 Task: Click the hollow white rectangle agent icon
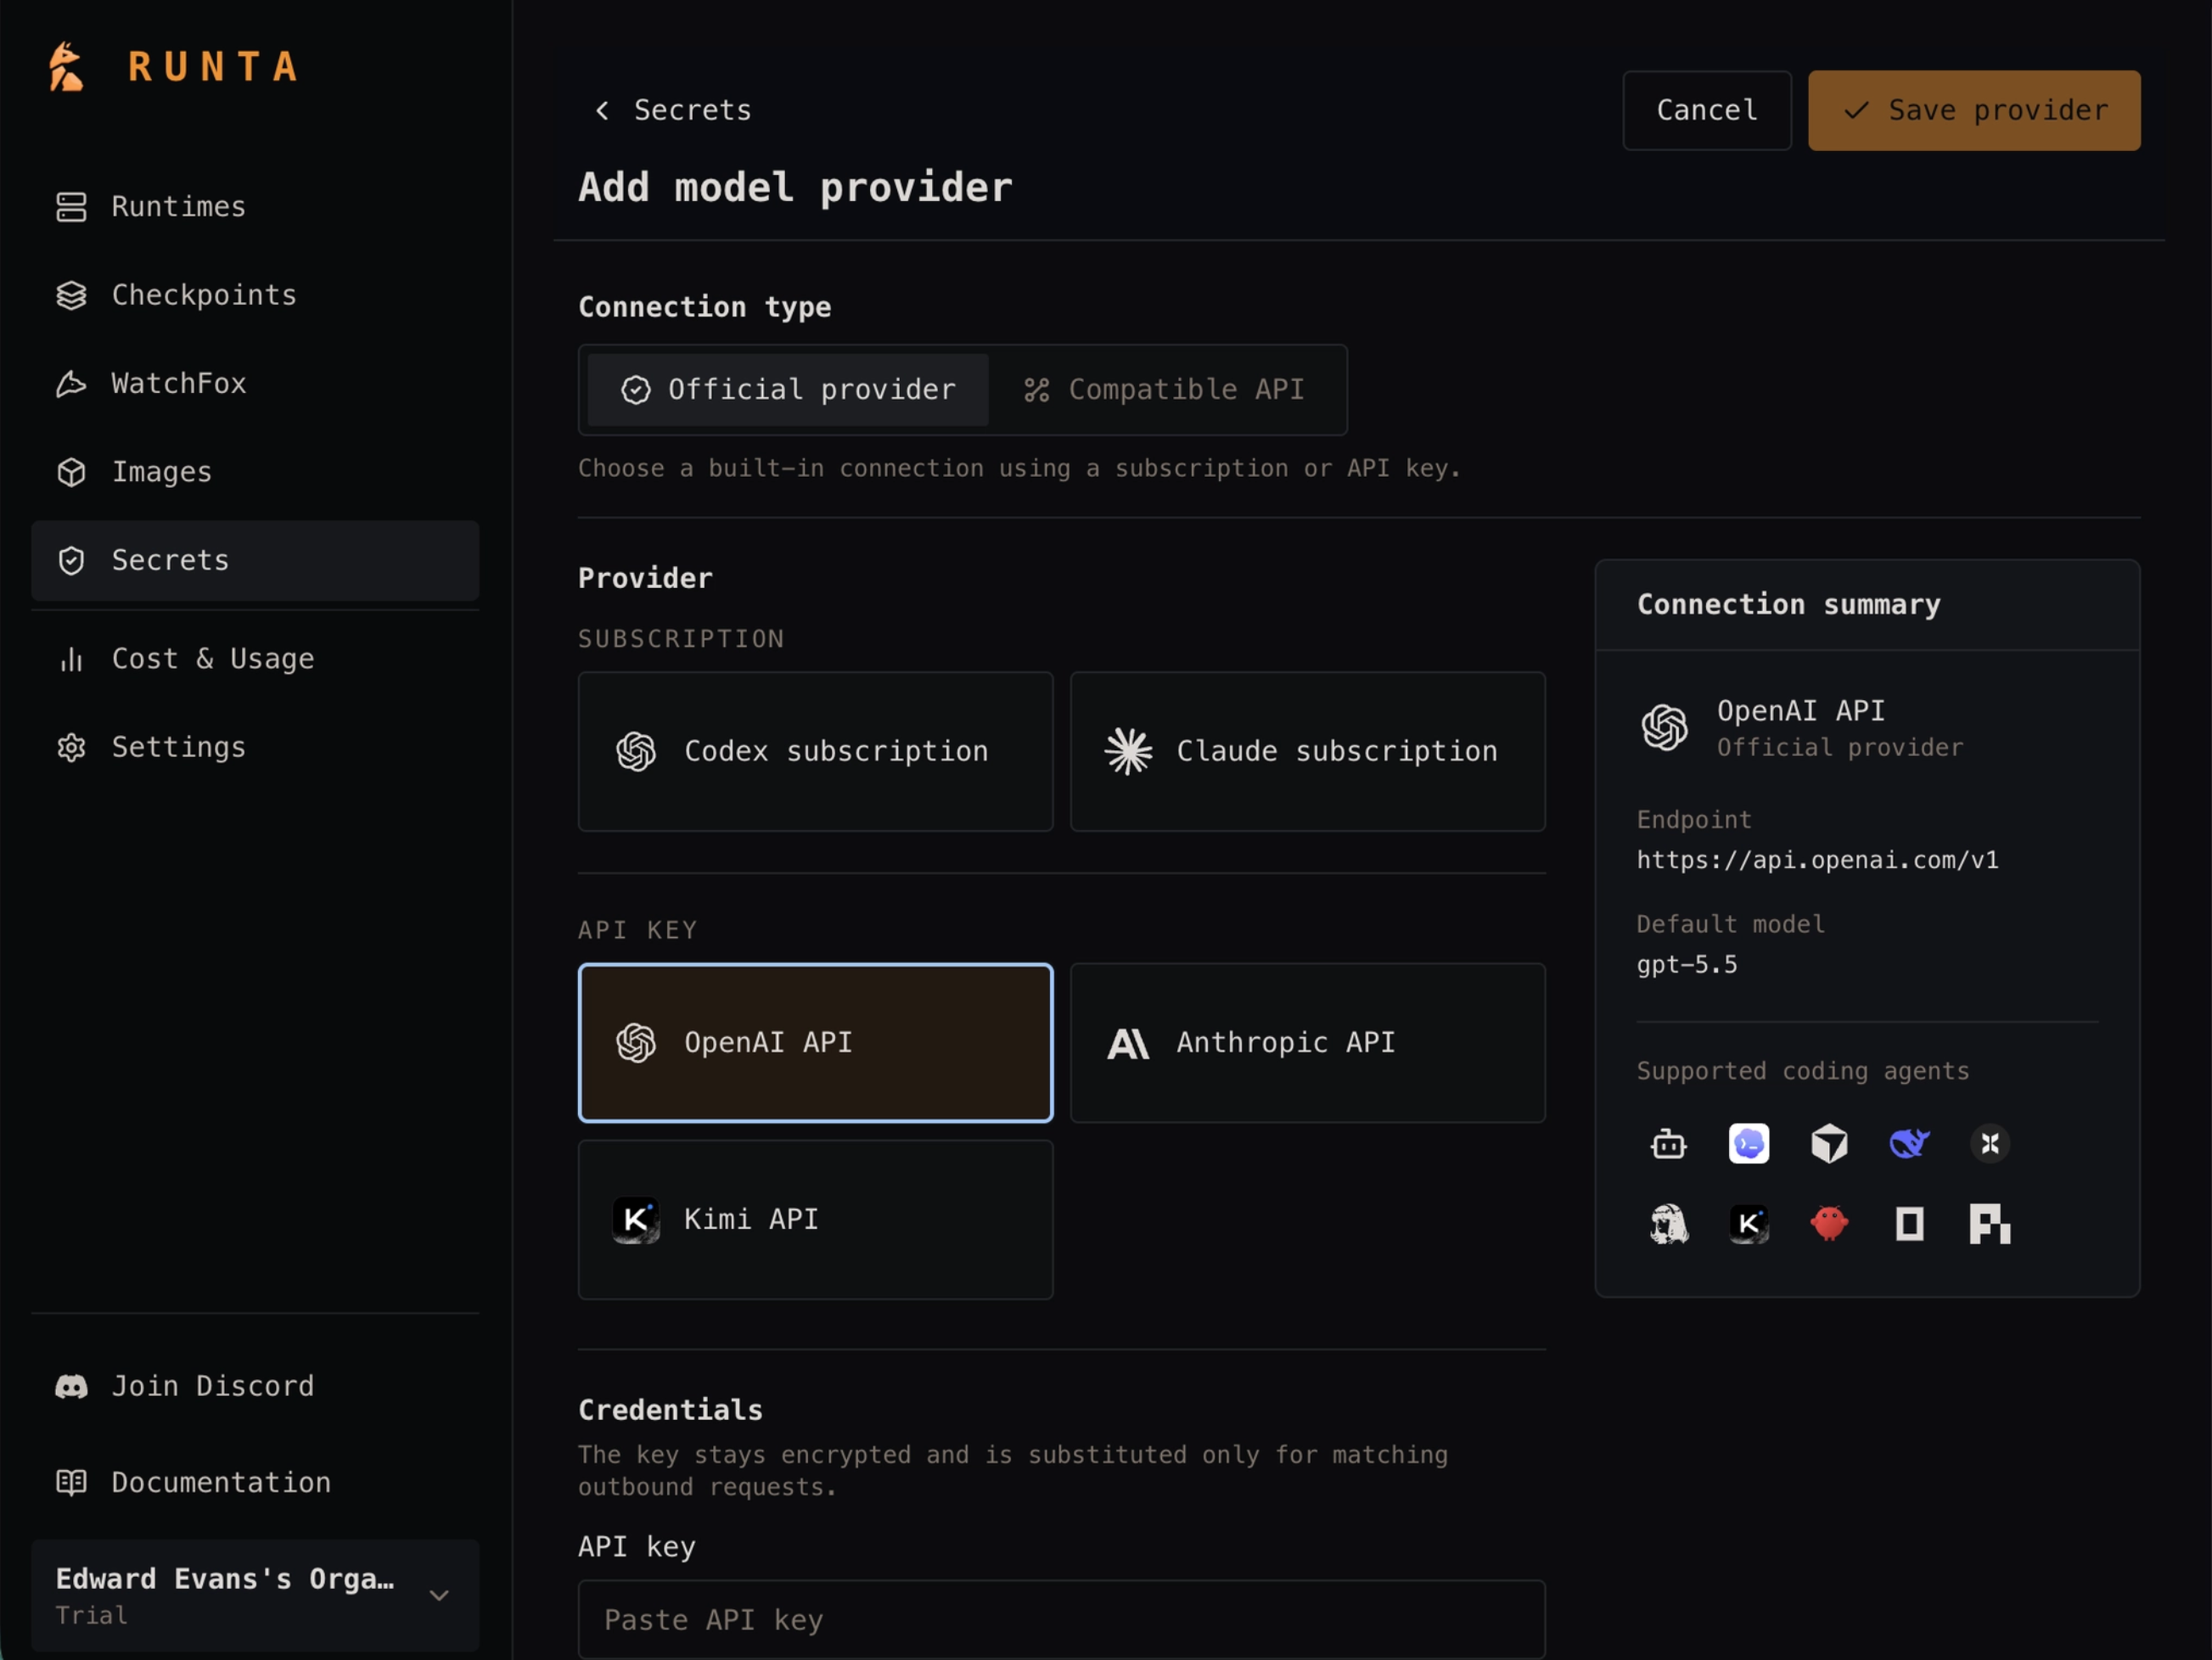[1909, 1224]
